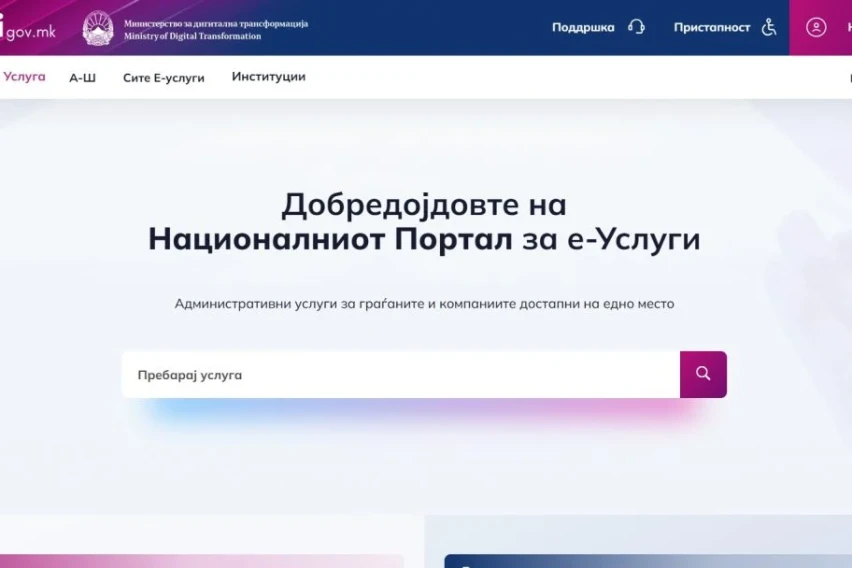Go to the Институции menu item
The height and width of the screenshot is (568, 852).
click(268, 77)
